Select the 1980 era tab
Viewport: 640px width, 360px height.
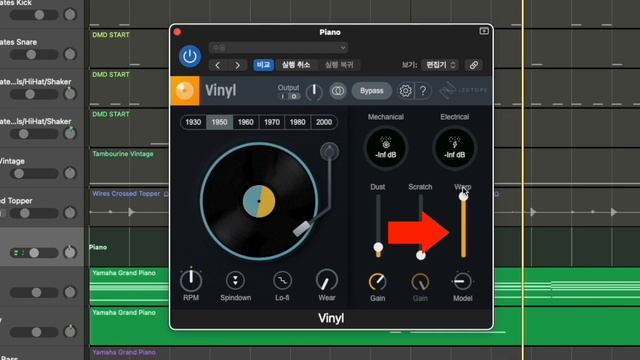pyautogui.click(x=298, y=122)
